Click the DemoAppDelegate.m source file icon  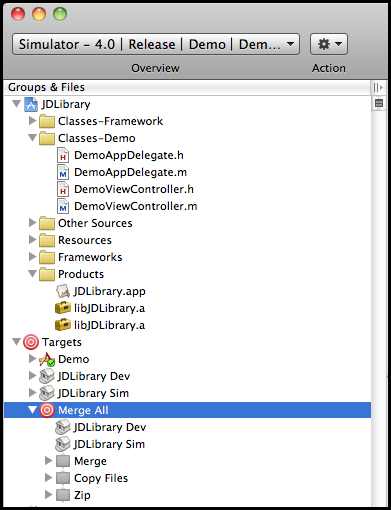[x=63, y=172]
